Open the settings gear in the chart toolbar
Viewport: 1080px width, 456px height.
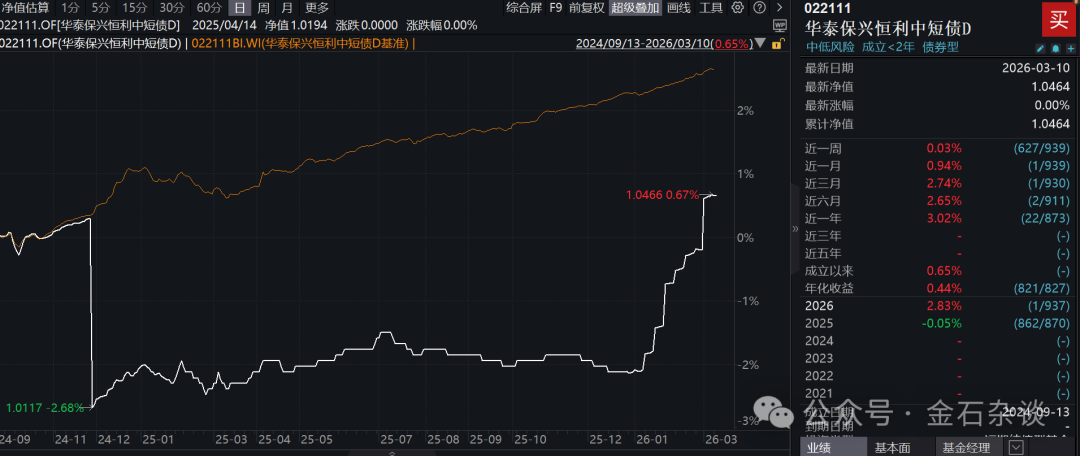tap(738, 8)
